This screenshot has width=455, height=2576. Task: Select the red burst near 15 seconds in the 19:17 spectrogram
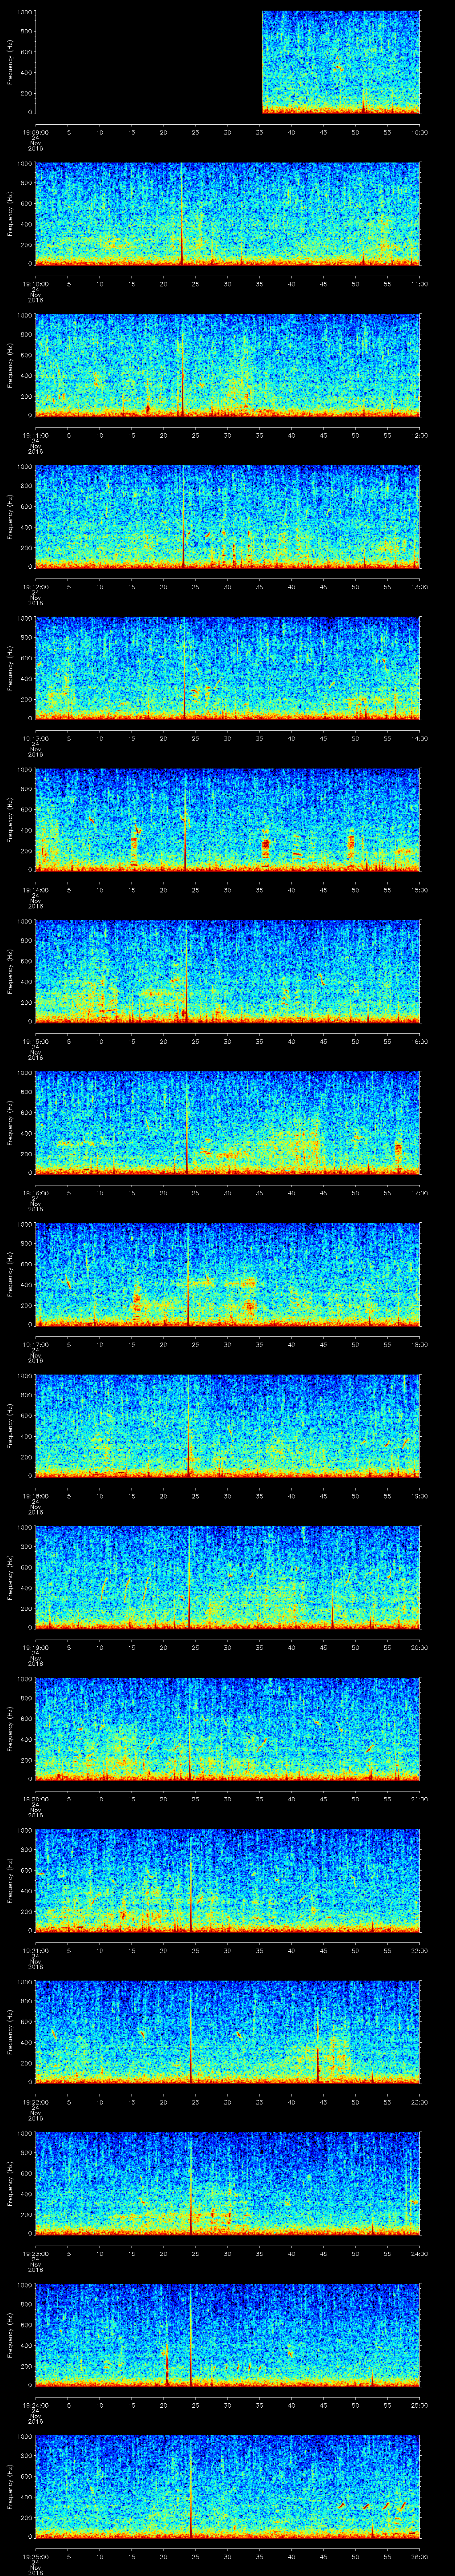pyautogui.click(x=136, y=1302)
